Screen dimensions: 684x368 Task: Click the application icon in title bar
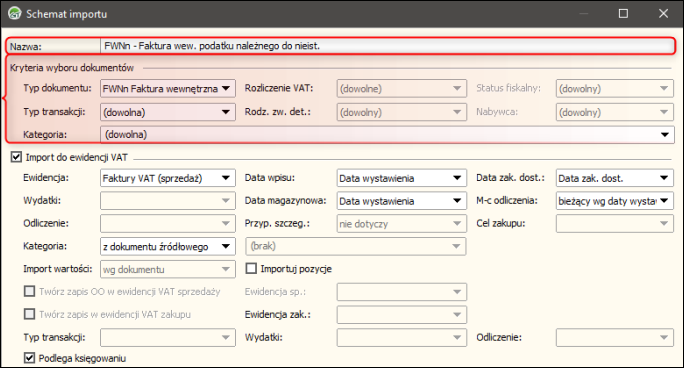pos(15,14)
